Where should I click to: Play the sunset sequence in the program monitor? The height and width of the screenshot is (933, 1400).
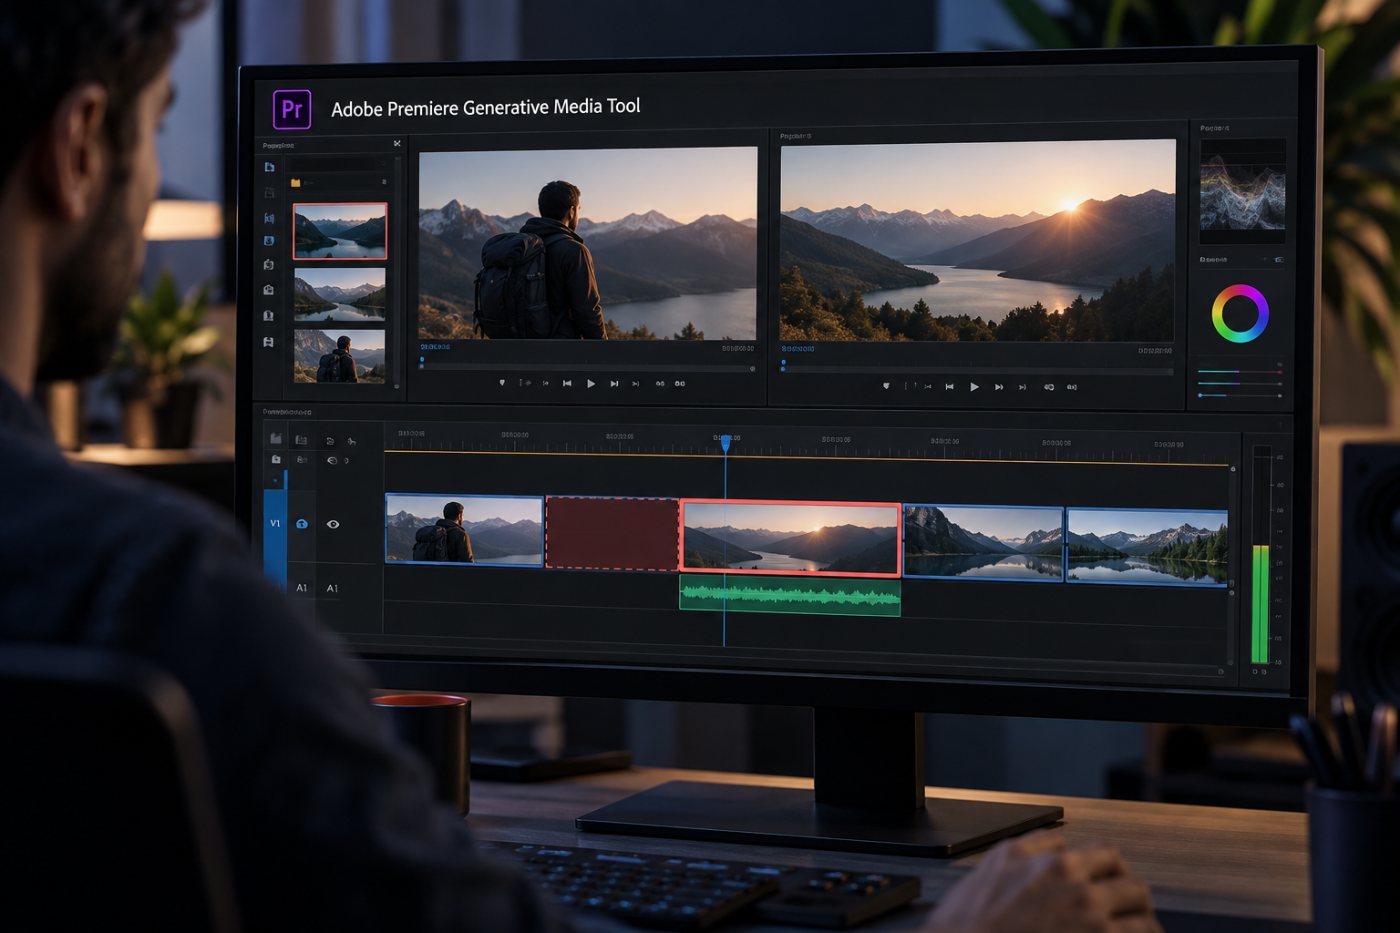tap(974, 386)
